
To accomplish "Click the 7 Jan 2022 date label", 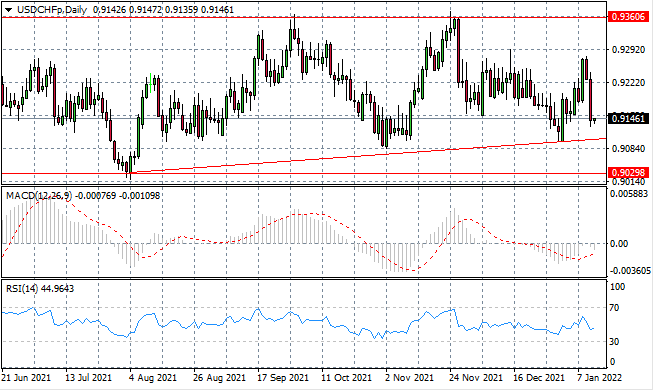I will (x=599, y=378).
